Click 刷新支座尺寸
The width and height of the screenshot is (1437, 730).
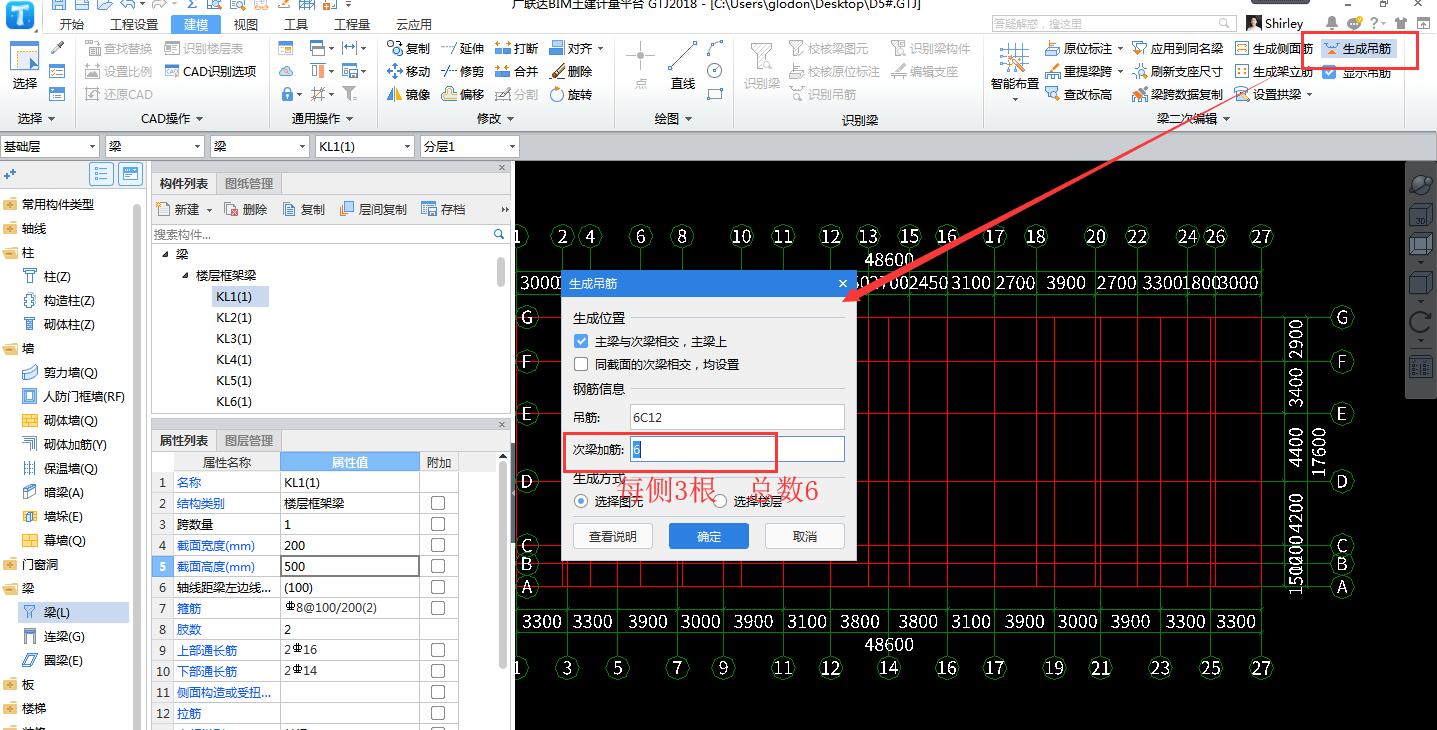pyautogui.click(x=1177, y=71)
